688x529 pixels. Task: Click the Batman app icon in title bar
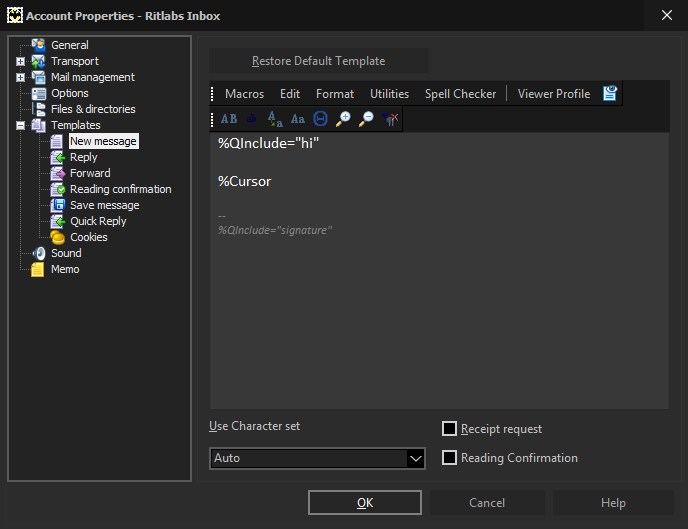[x=14, y=15]
